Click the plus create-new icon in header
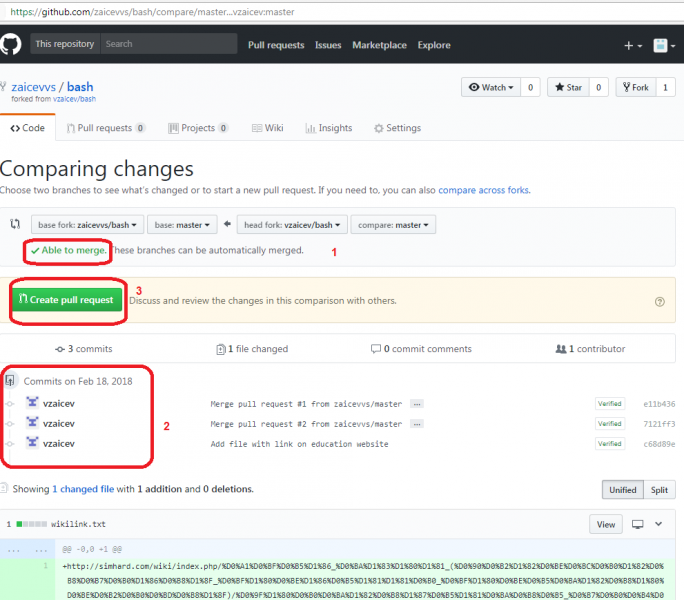Image resolution: width=684 pixels, height=600 pixels. 632,45
